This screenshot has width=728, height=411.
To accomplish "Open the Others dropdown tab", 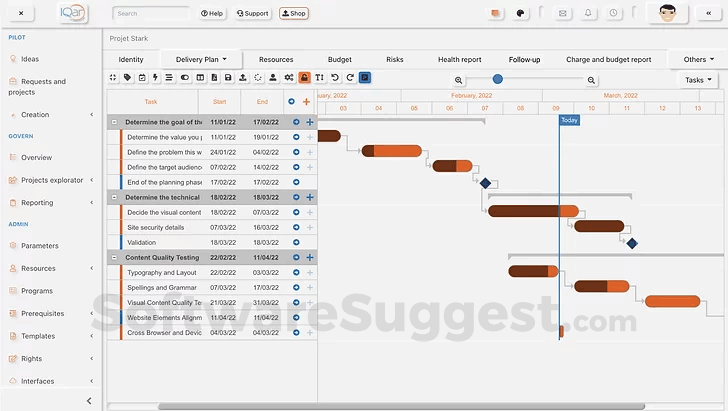I will [x=698, y=60].
